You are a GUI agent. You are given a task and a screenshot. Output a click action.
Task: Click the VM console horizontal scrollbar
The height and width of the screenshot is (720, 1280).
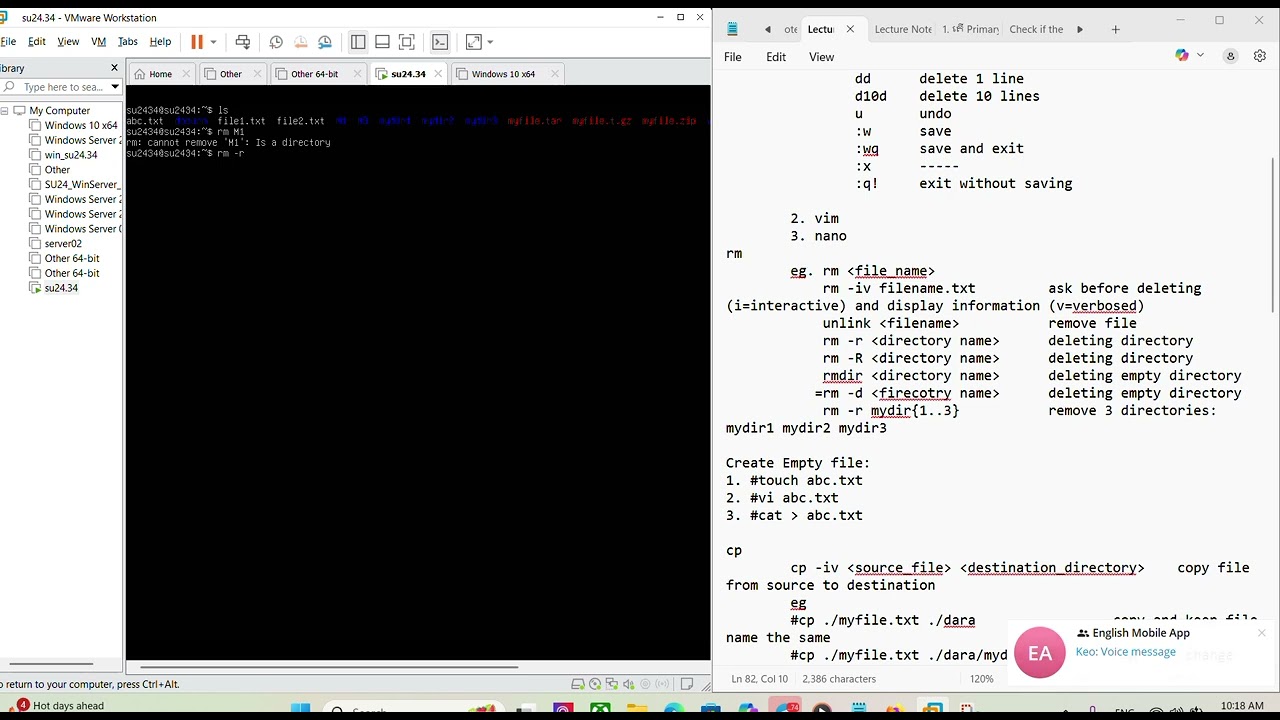[330, 667]
